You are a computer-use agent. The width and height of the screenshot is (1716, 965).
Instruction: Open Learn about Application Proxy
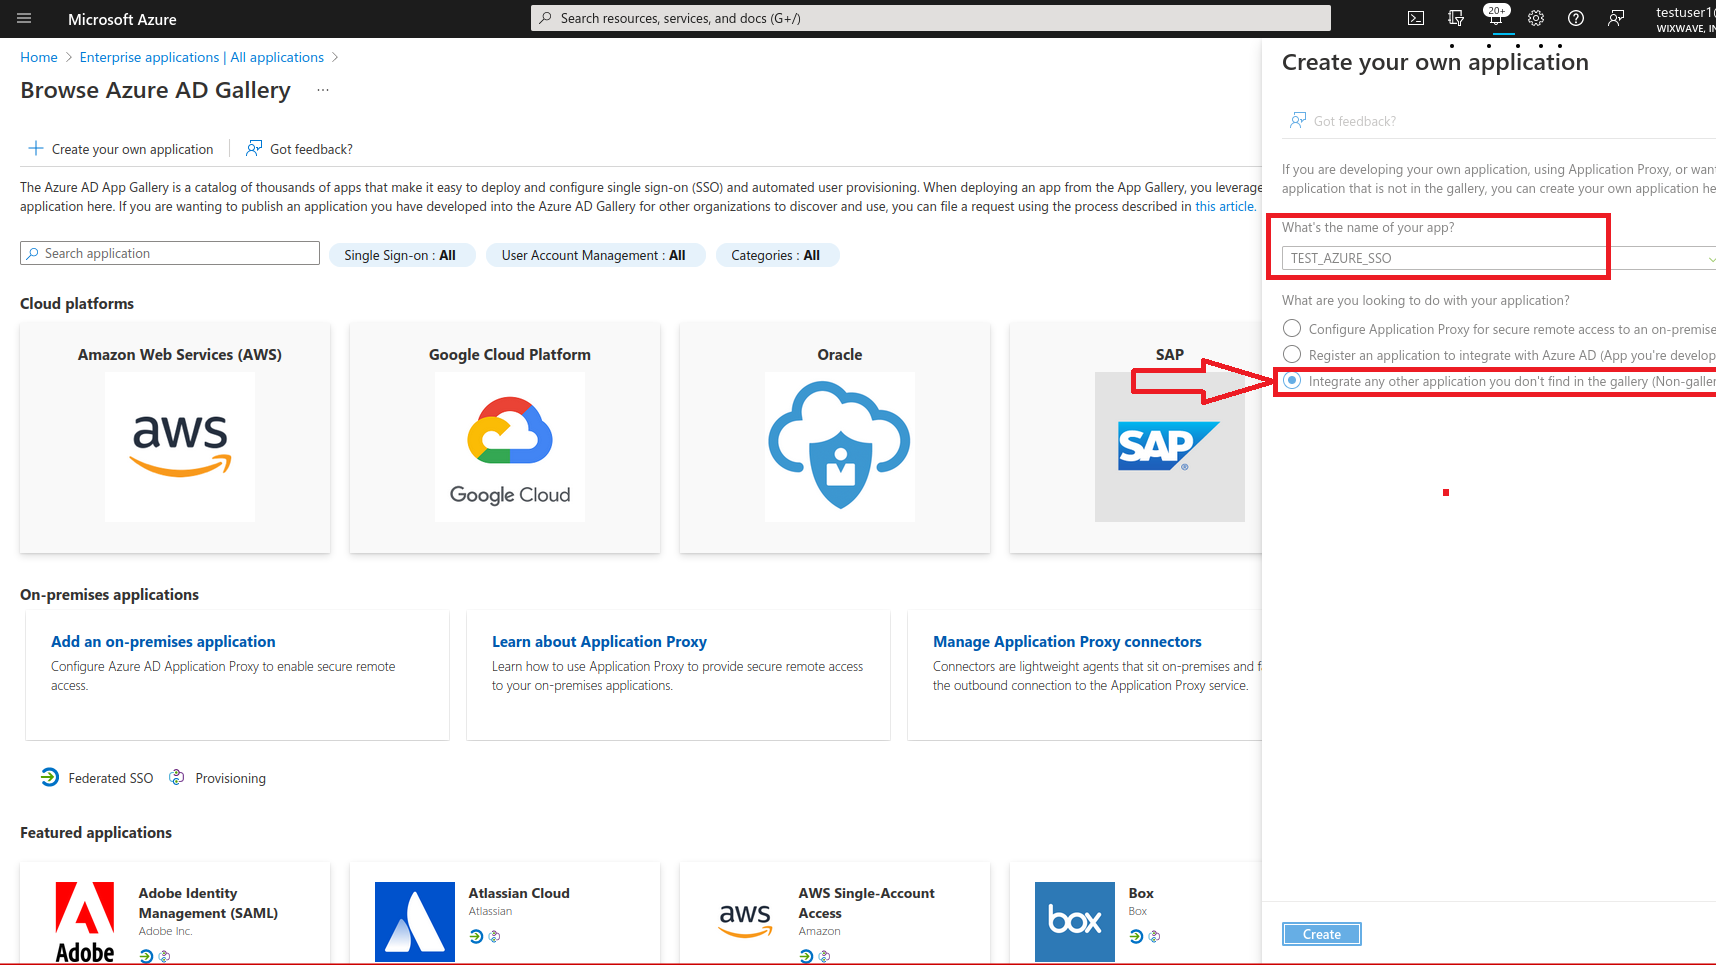coord(599,641)
